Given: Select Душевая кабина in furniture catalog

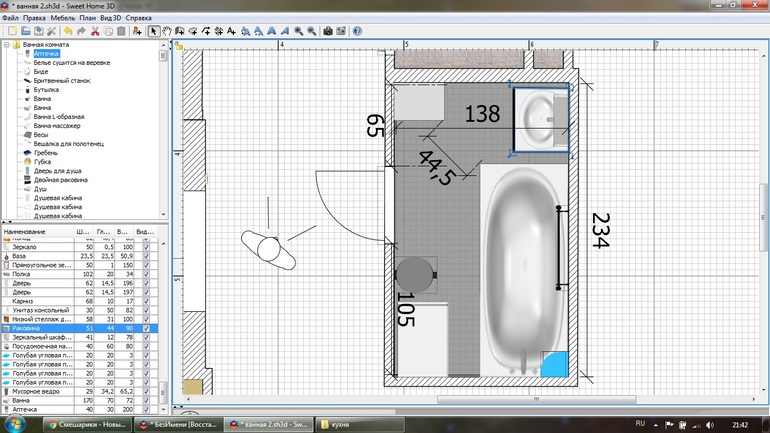Looking at the screenshot, I should coord(57,198).
